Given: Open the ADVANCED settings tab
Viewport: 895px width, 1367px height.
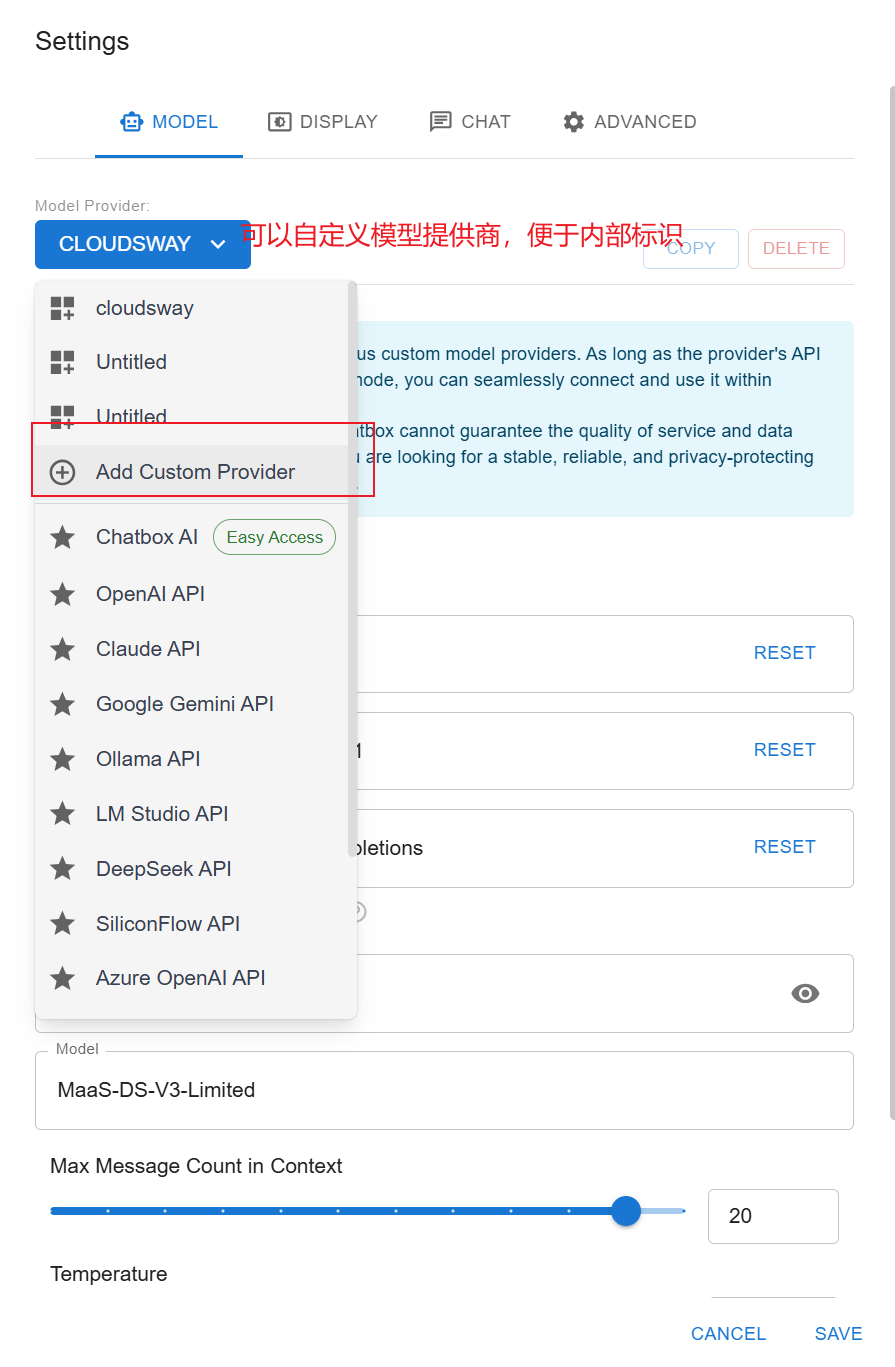Looking at the screenshot, I should [630, 122].
